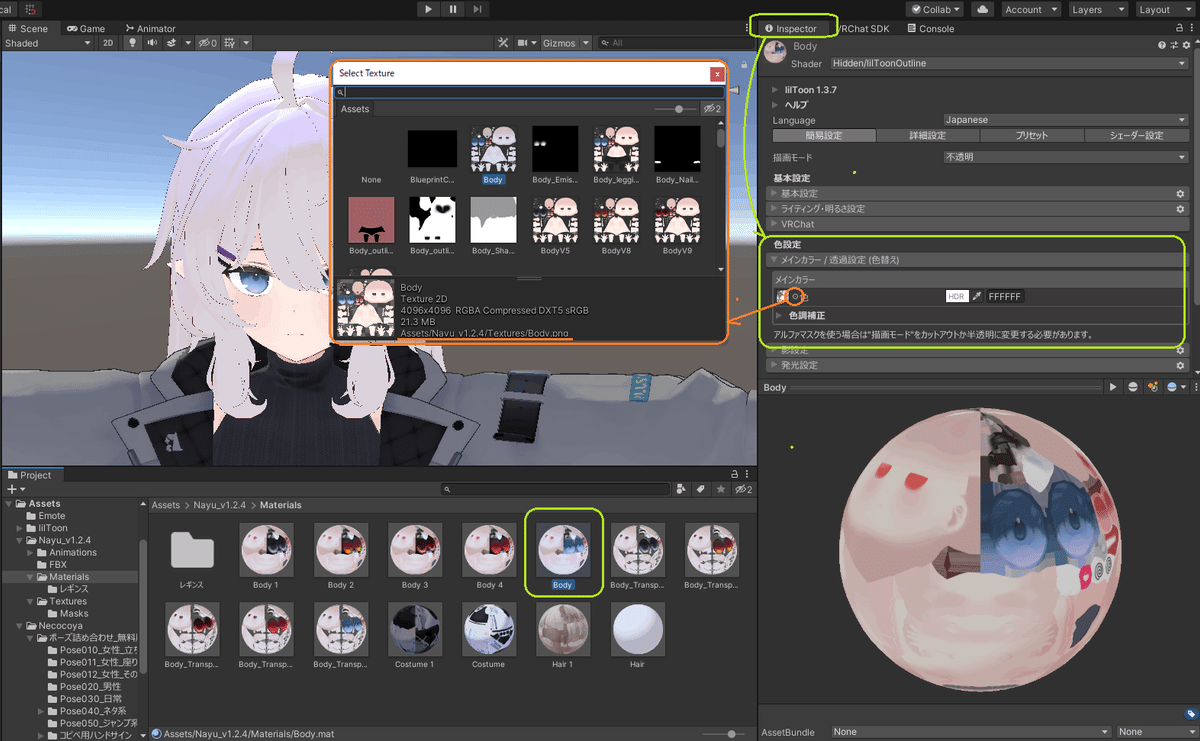1200x741 pixels.
Task: Select the 簡易設定 mode button
Action: (824, 135)
